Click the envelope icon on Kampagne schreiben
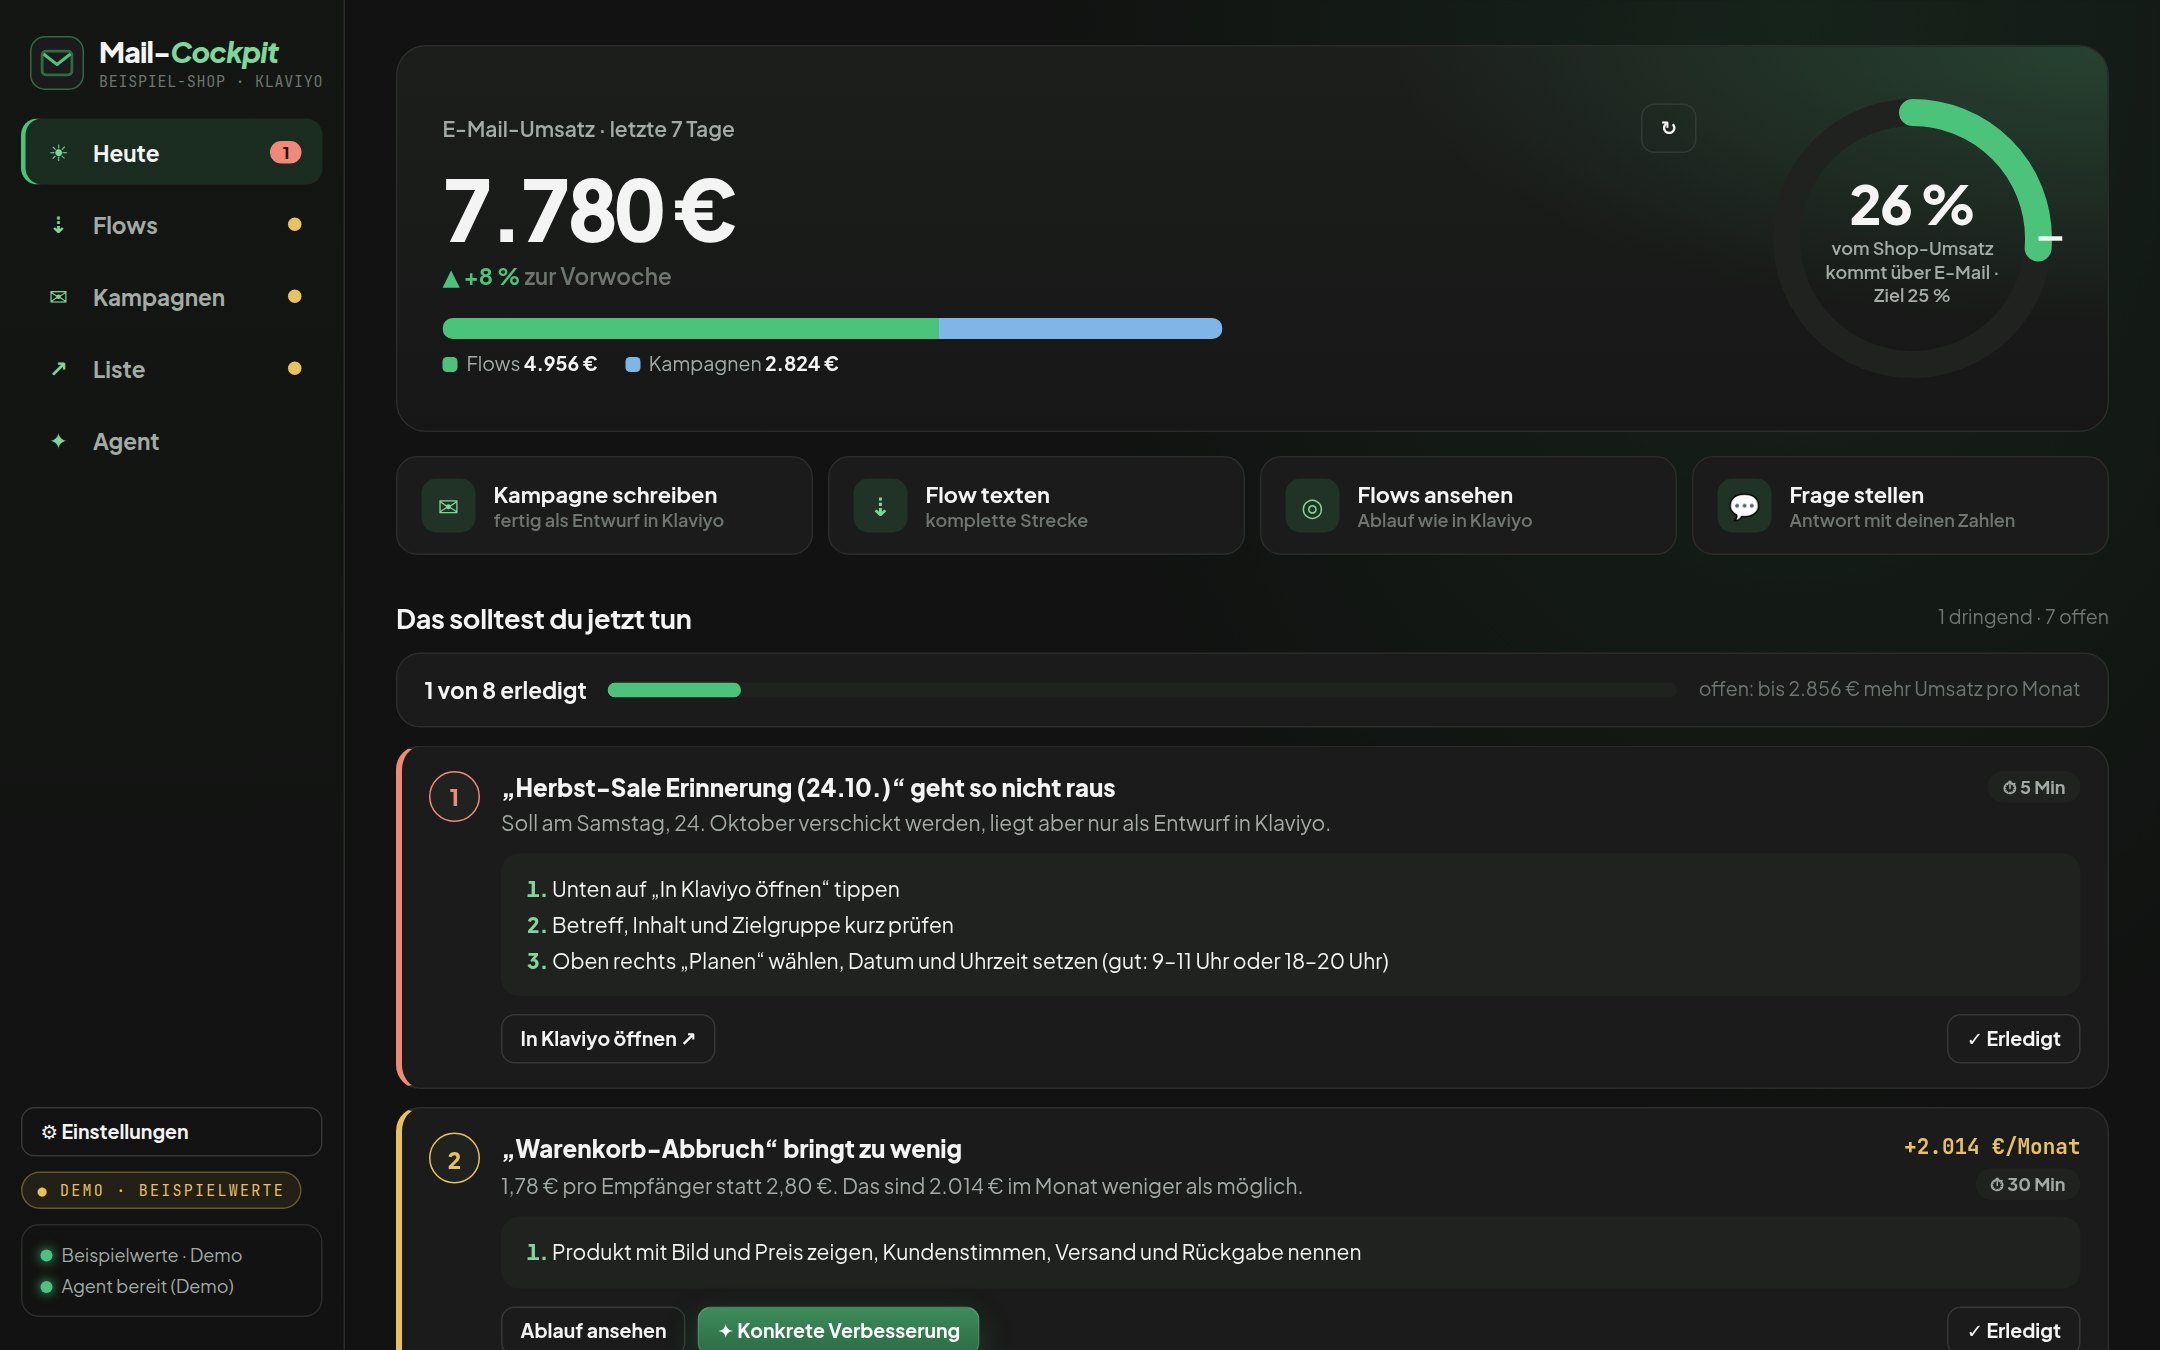Viewport: 2160px width, 1350px height. pos(448,506)
